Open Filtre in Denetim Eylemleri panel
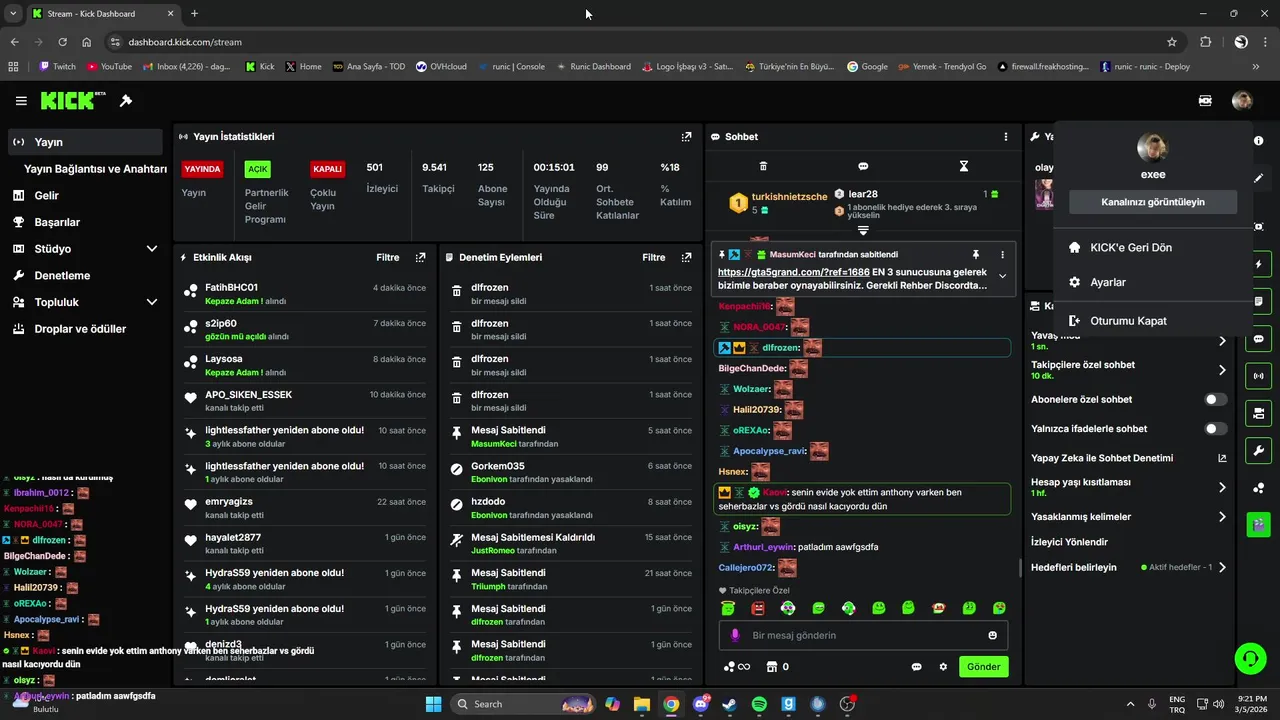 (654, 257)
